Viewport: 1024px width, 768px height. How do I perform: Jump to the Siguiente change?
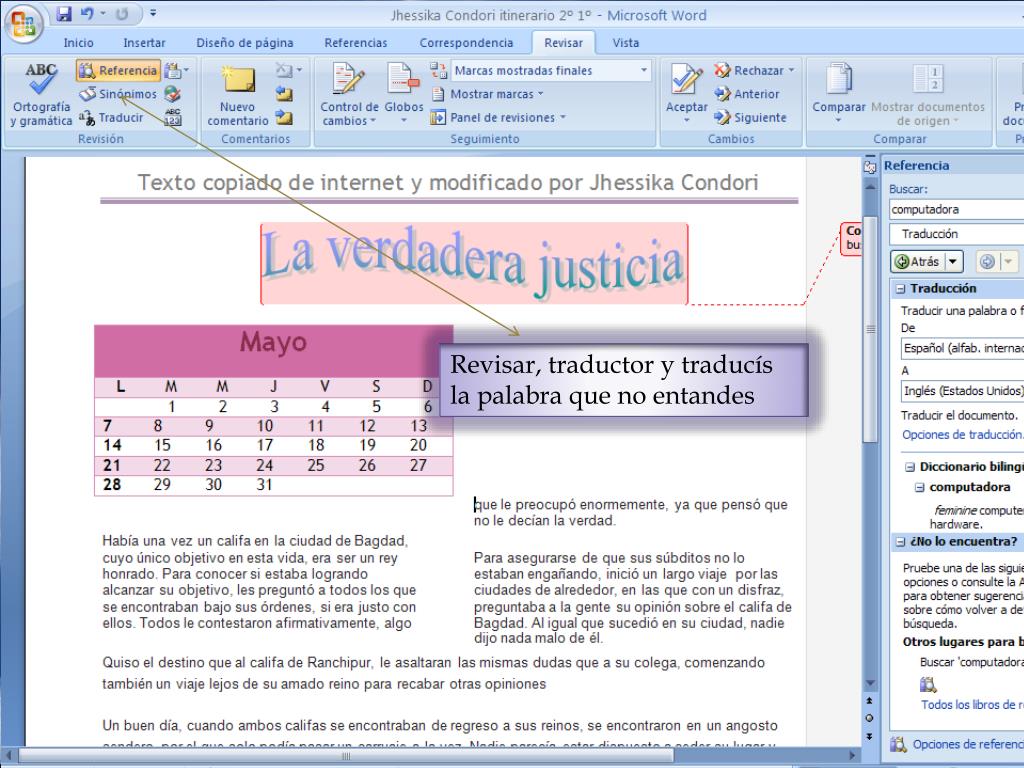pos(750,118)
